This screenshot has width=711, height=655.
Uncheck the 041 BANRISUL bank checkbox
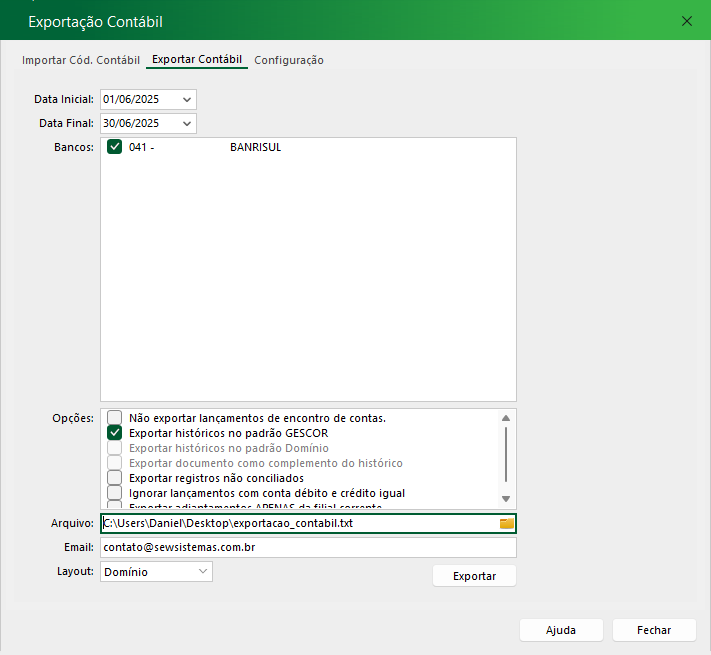(x=115, y=147)
